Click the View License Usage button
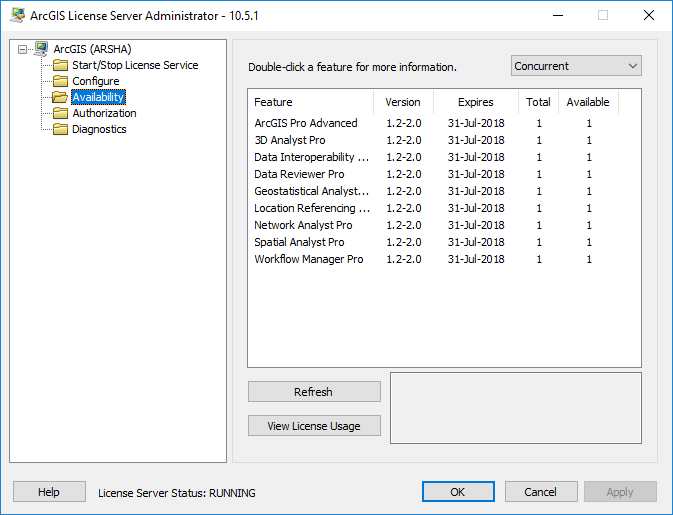673x515 pixels. (x=314, y=426)
